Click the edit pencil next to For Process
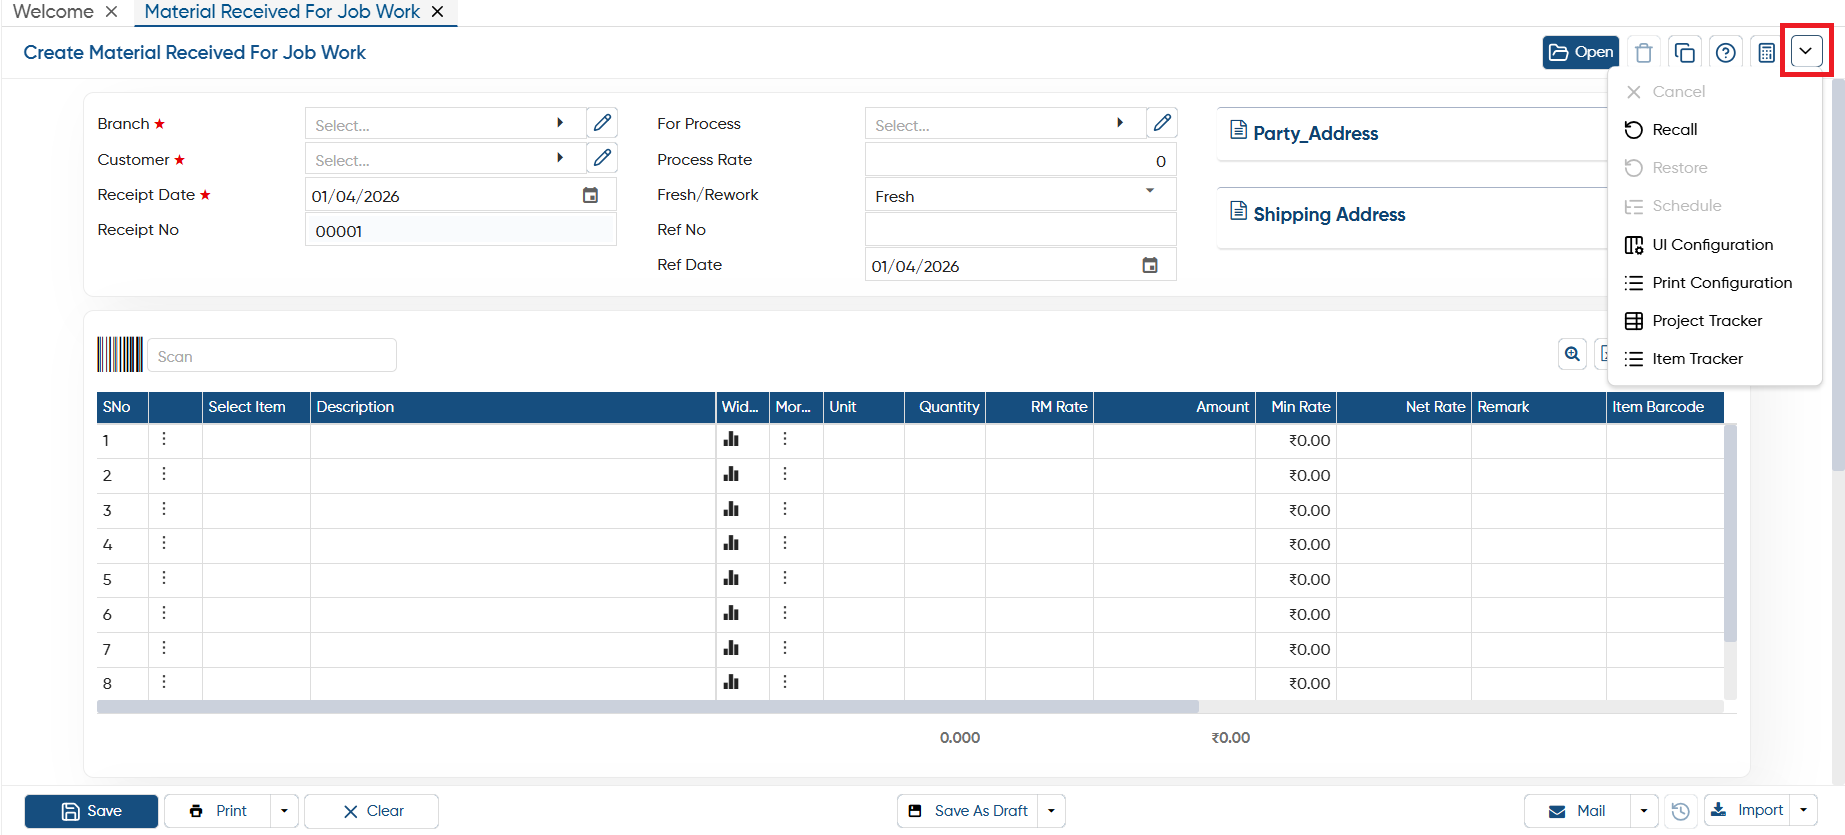Screen dimensions: 1845x835 point(1162,123)
